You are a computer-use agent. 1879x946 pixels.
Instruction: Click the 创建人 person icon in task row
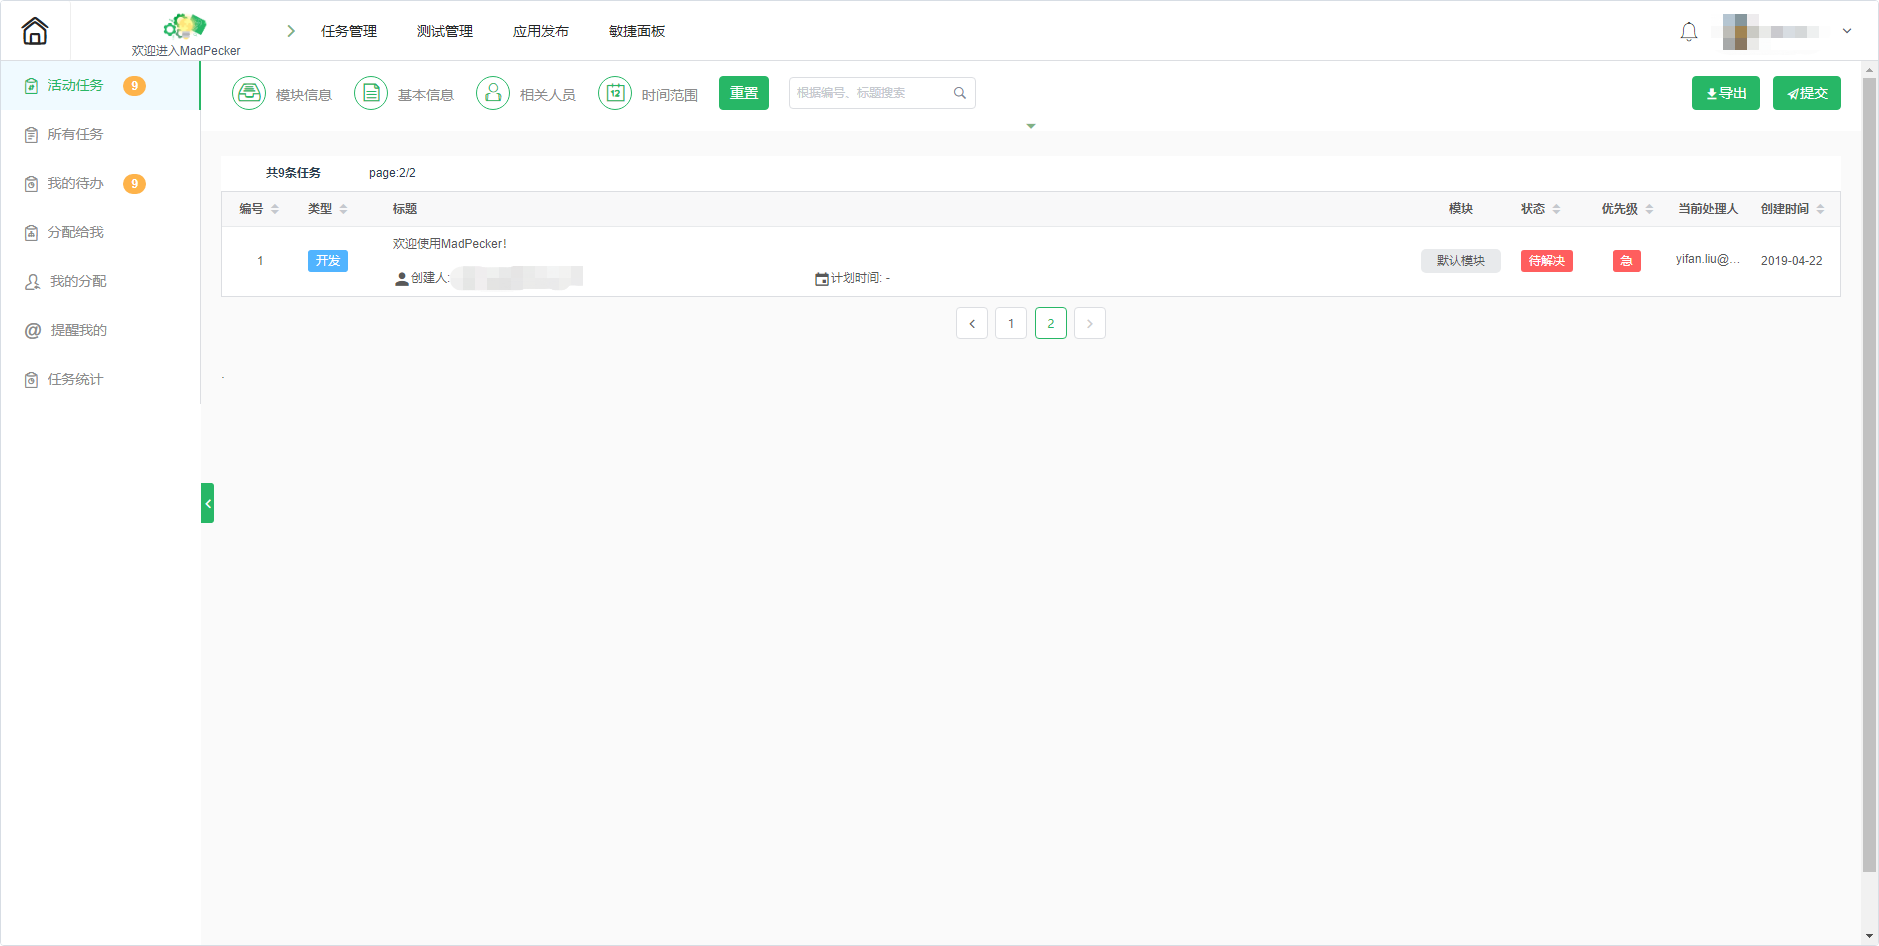[x=402, y=279]
